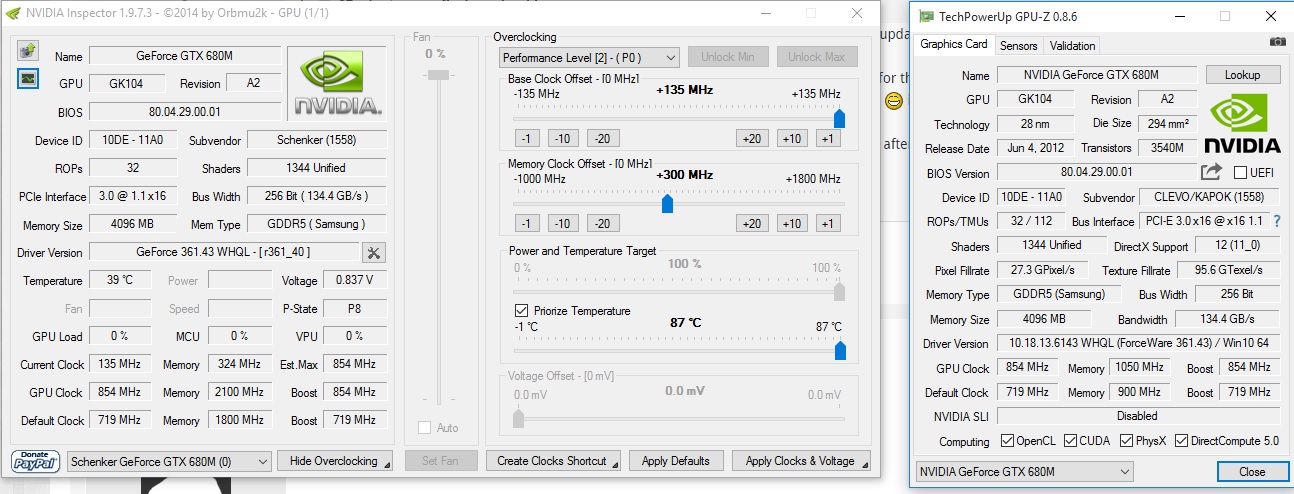Toggle the Priorize Temperature checkbox
The height and width of the screenshot is (494, 1294).
click(521, 311)
